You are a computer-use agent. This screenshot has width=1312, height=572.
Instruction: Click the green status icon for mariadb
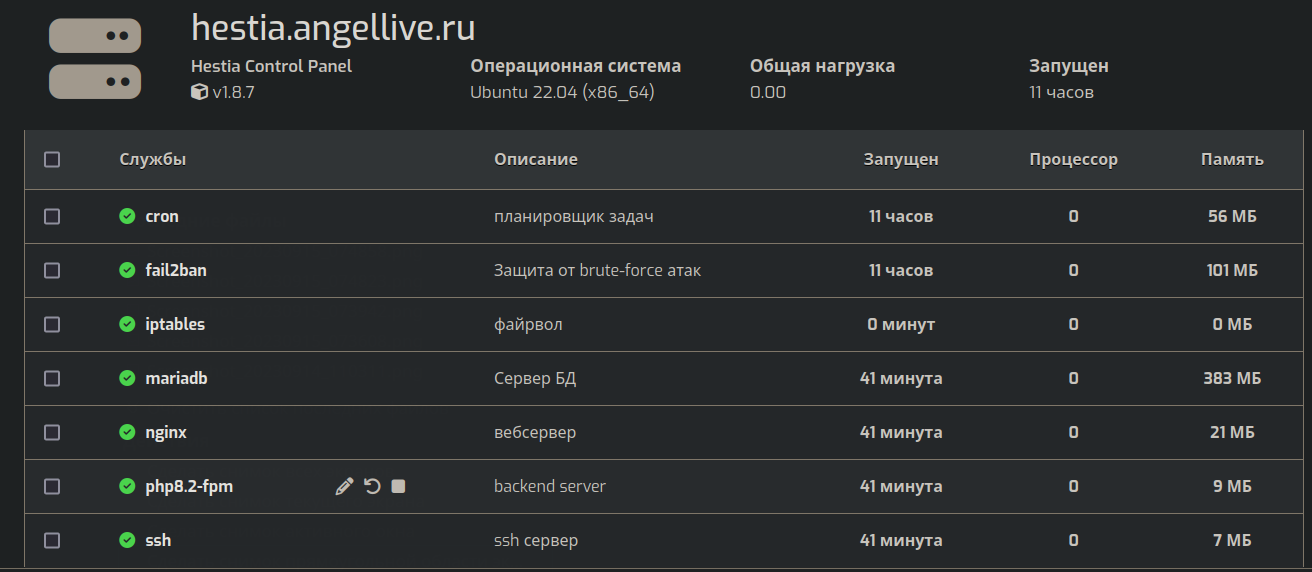click(127, 378)
